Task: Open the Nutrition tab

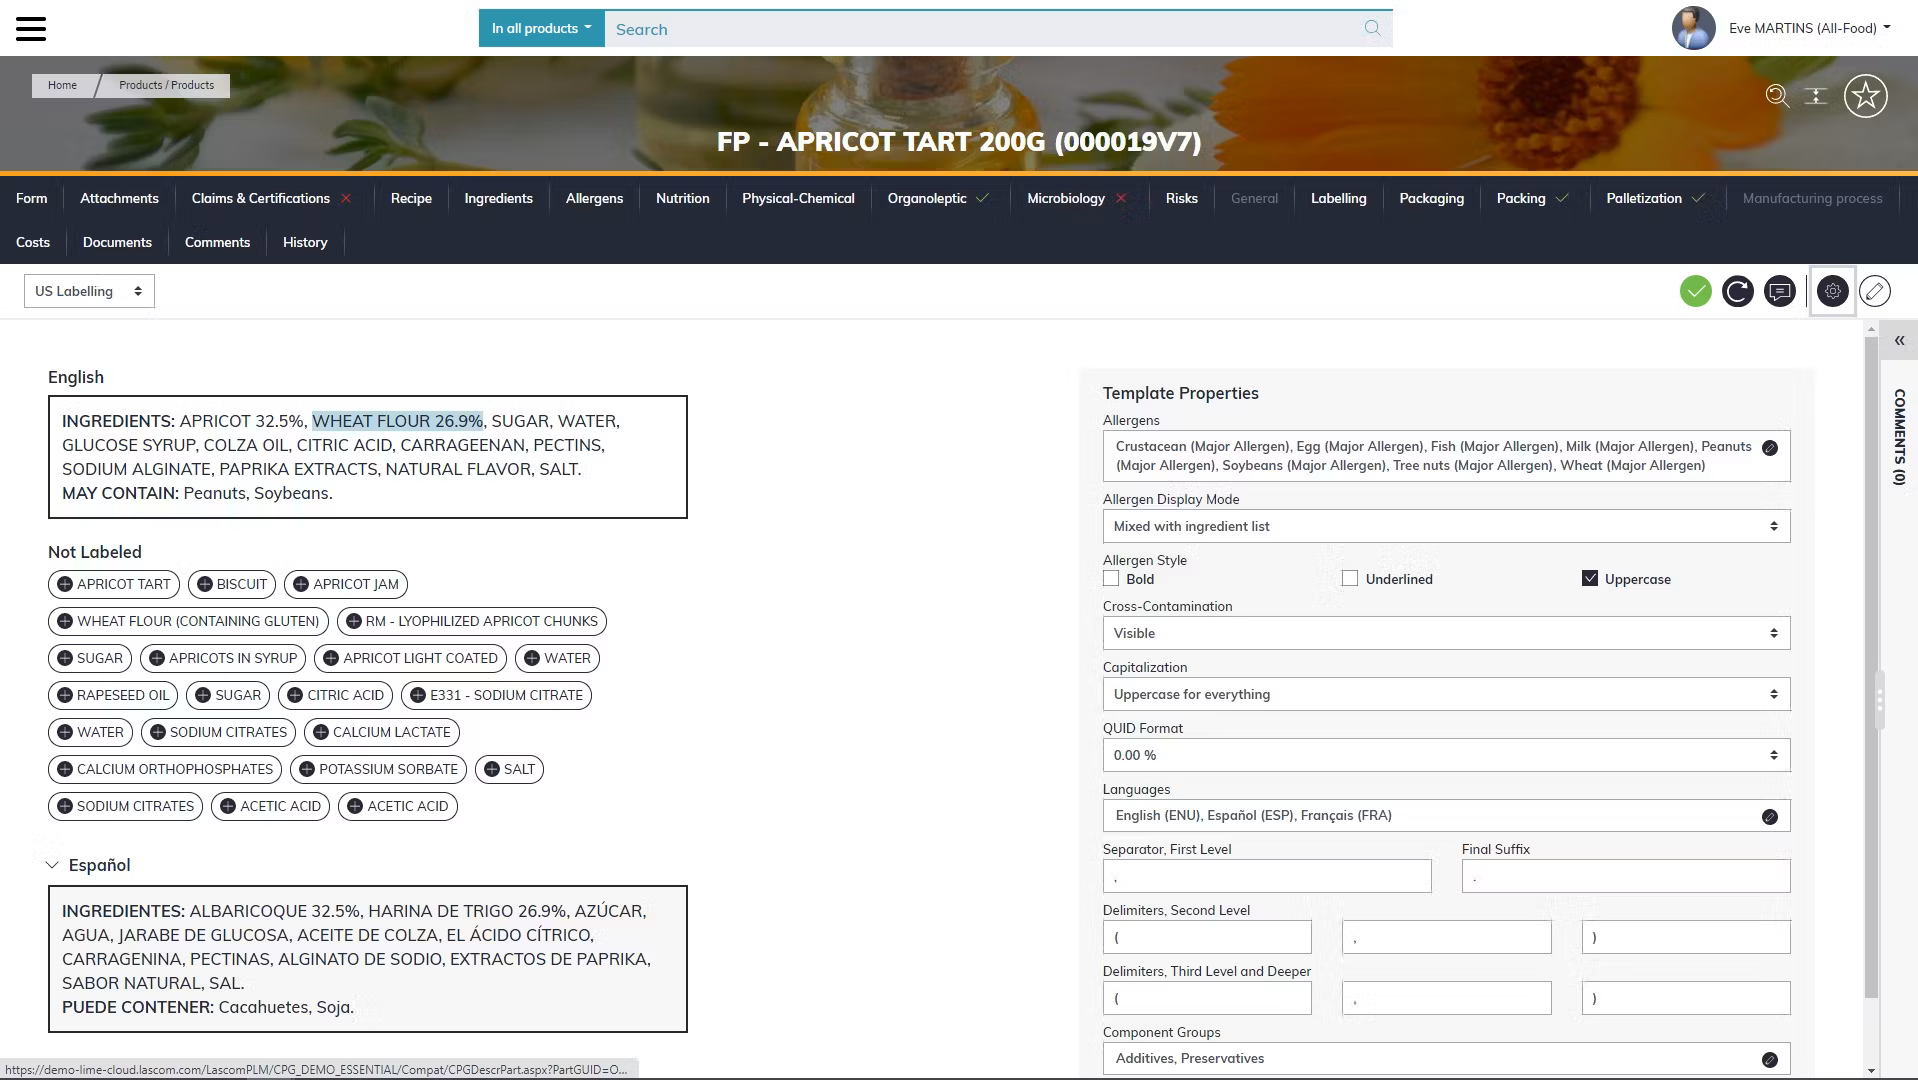Action: [683, 198]
